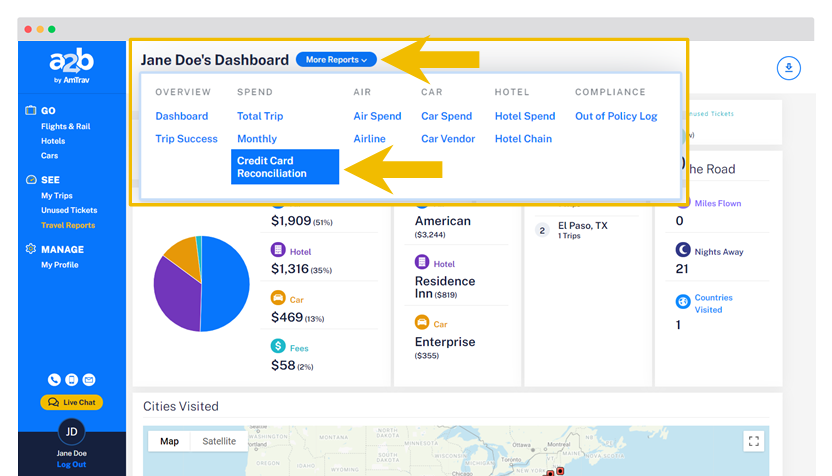The image size is (832, 476).
Task: Open the Out of Policy Log report
Action: tap(616, 116)
